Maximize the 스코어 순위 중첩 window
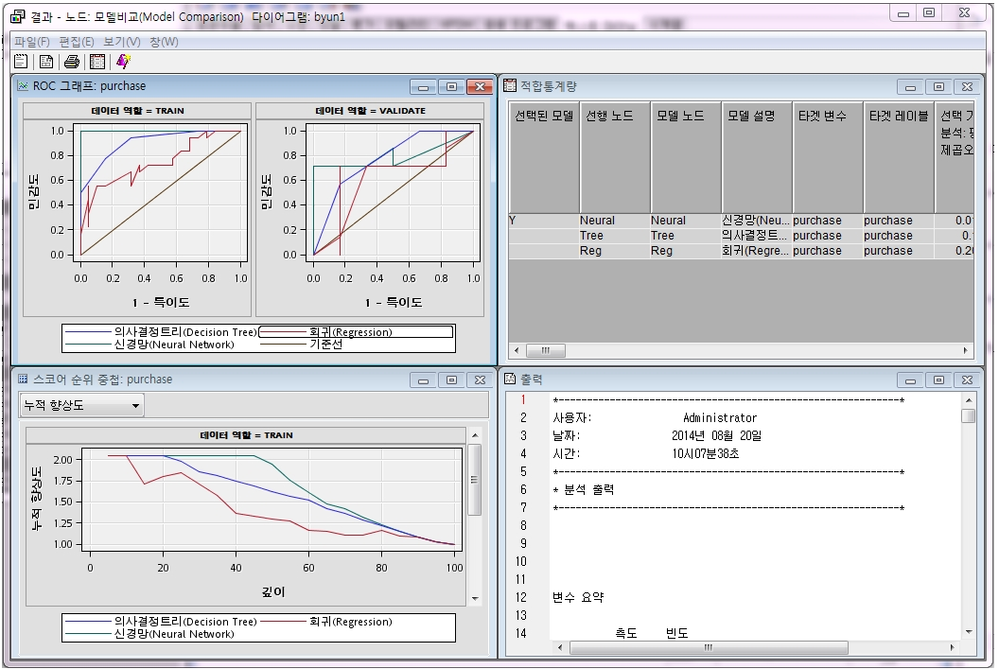The width and height of the screenshot is (999, 672). [x=452, y=380]
